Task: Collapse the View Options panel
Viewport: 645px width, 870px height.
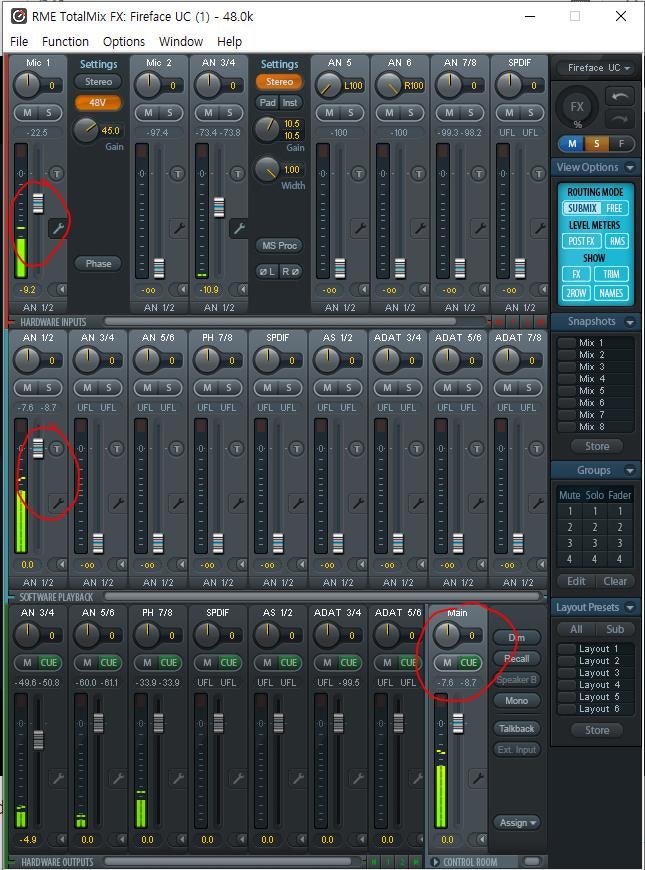Action: tap(630, 167)
